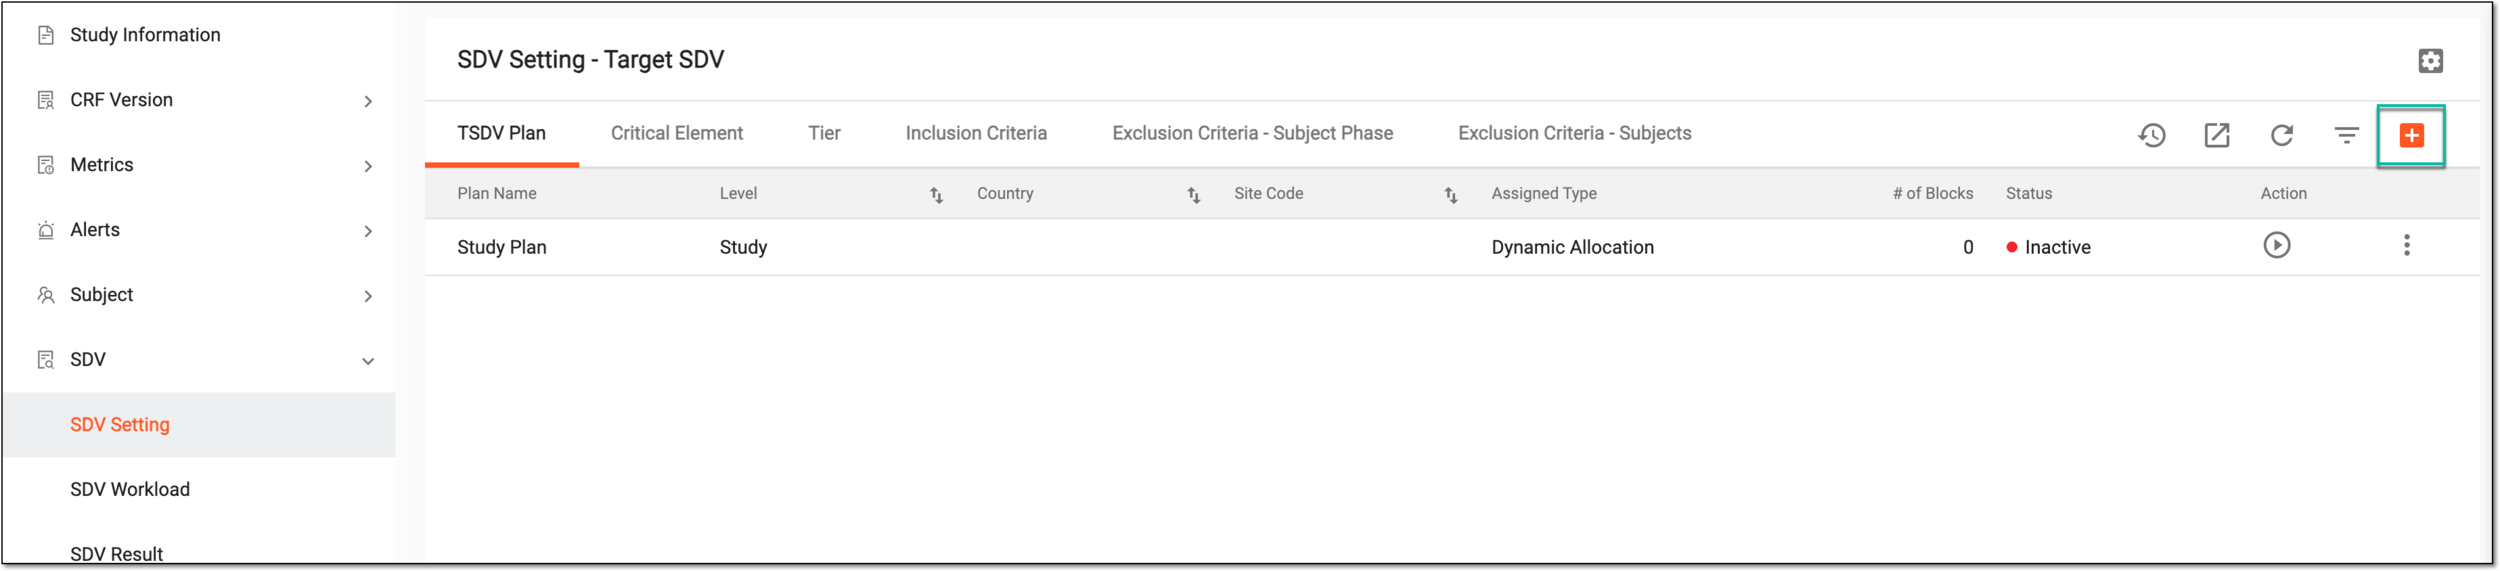Open the history clock icon
2500x571 pixels.
[2151, 135]
